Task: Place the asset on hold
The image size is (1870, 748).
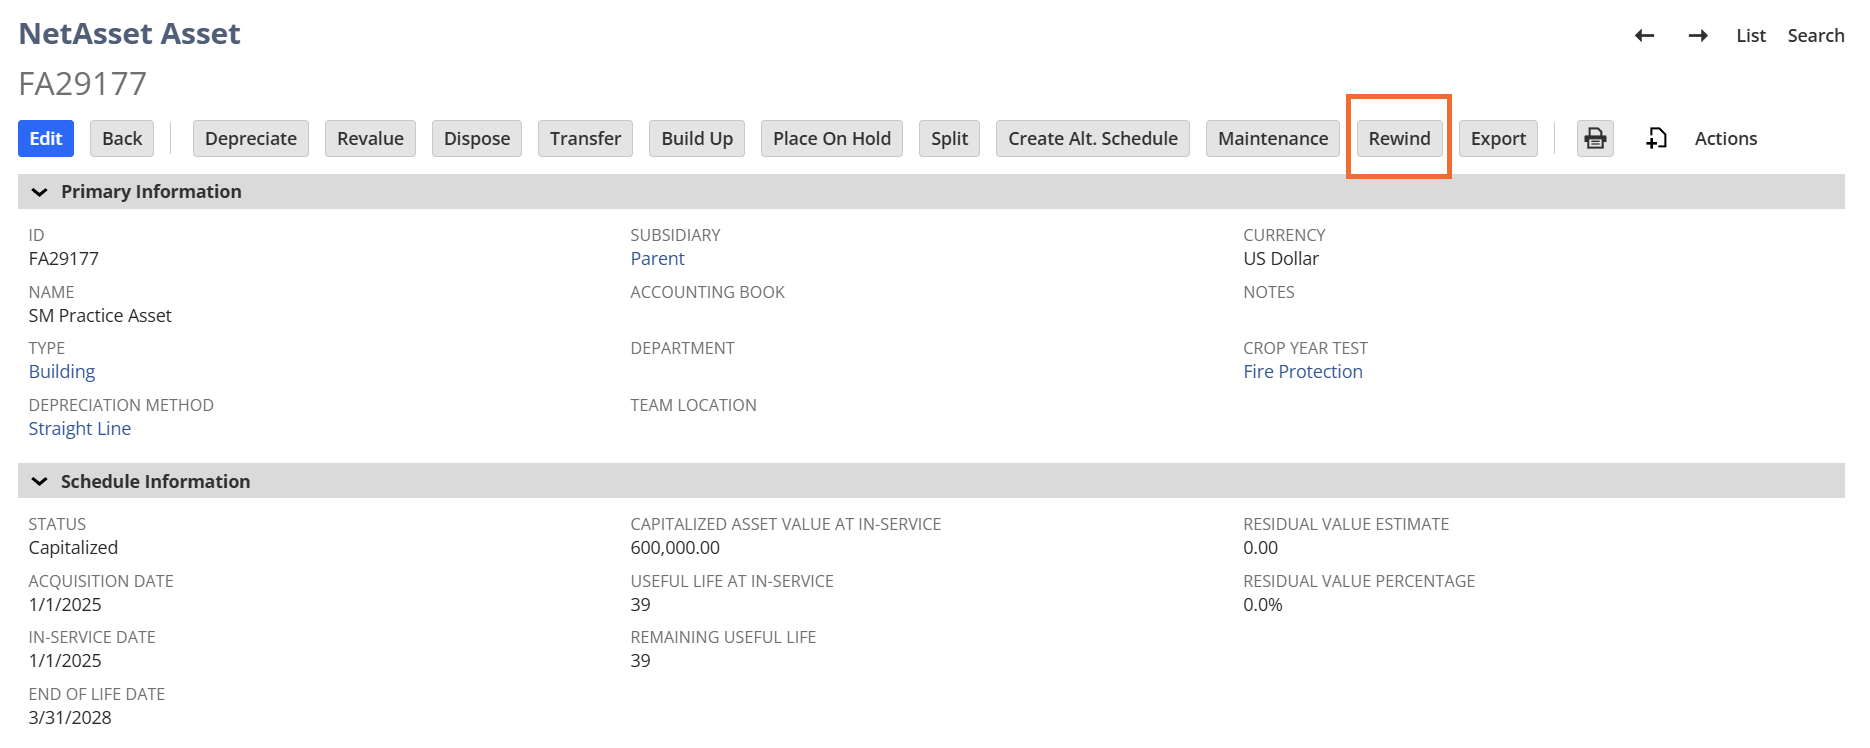Action: [831, 138]
